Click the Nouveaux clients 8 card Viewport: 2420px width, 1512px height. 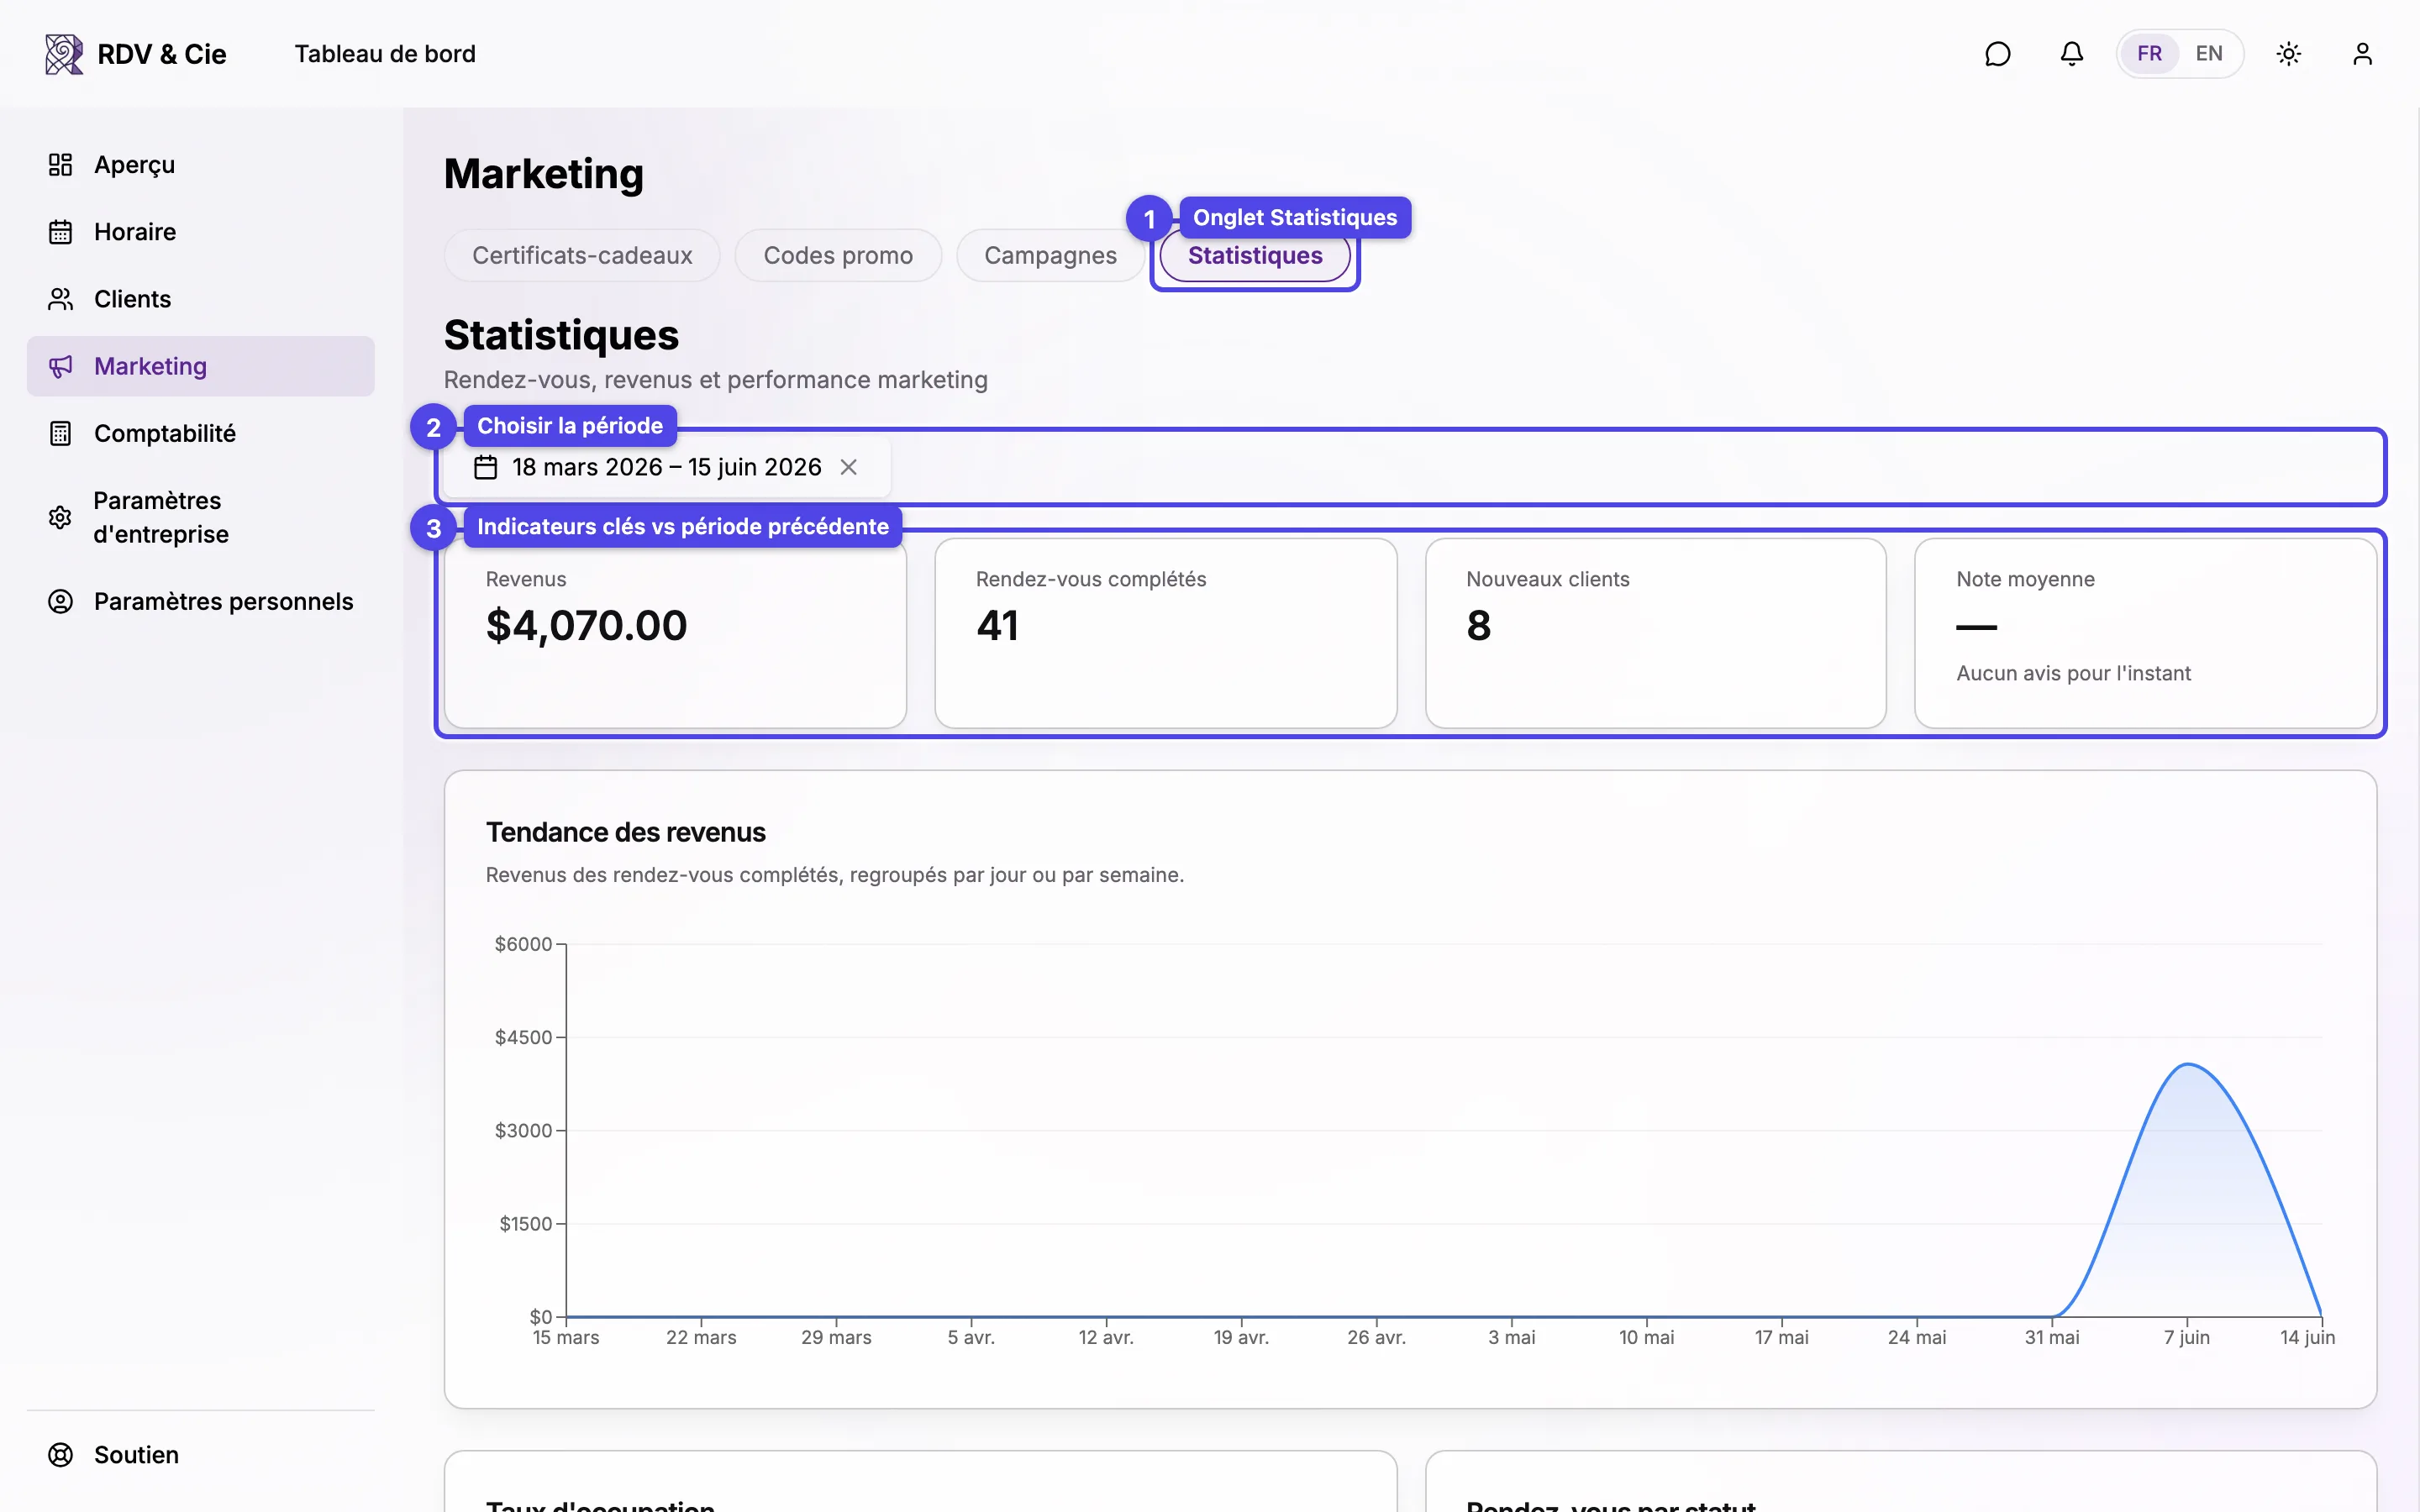coord(1655,633)
